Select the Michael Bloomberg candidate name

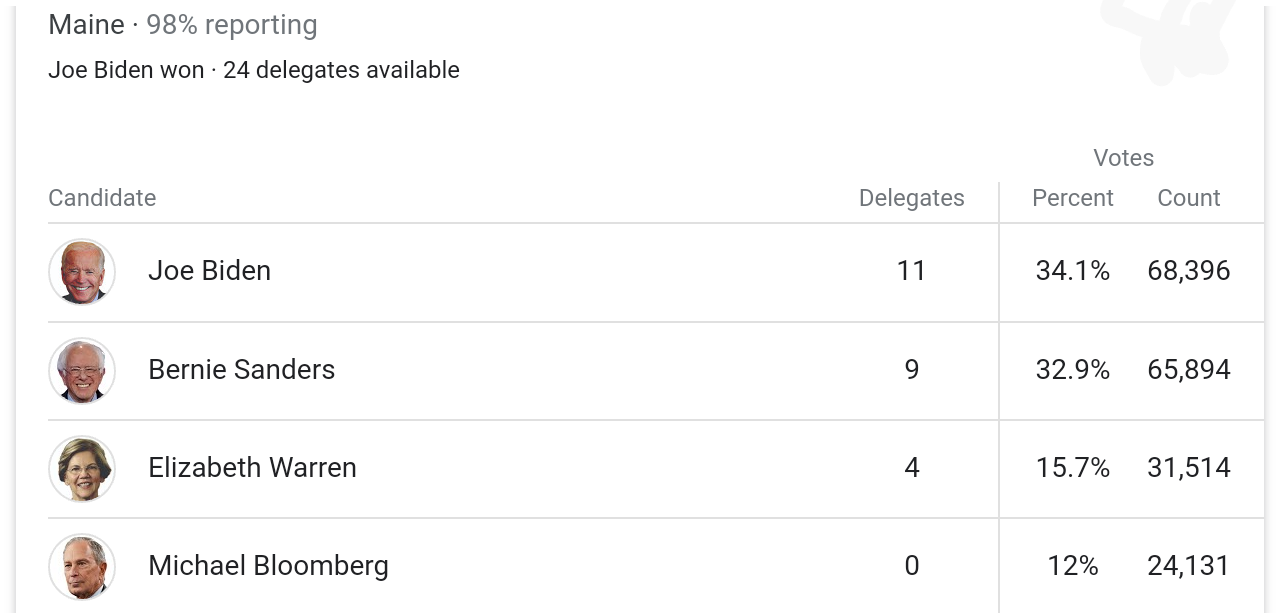[268, 566]
